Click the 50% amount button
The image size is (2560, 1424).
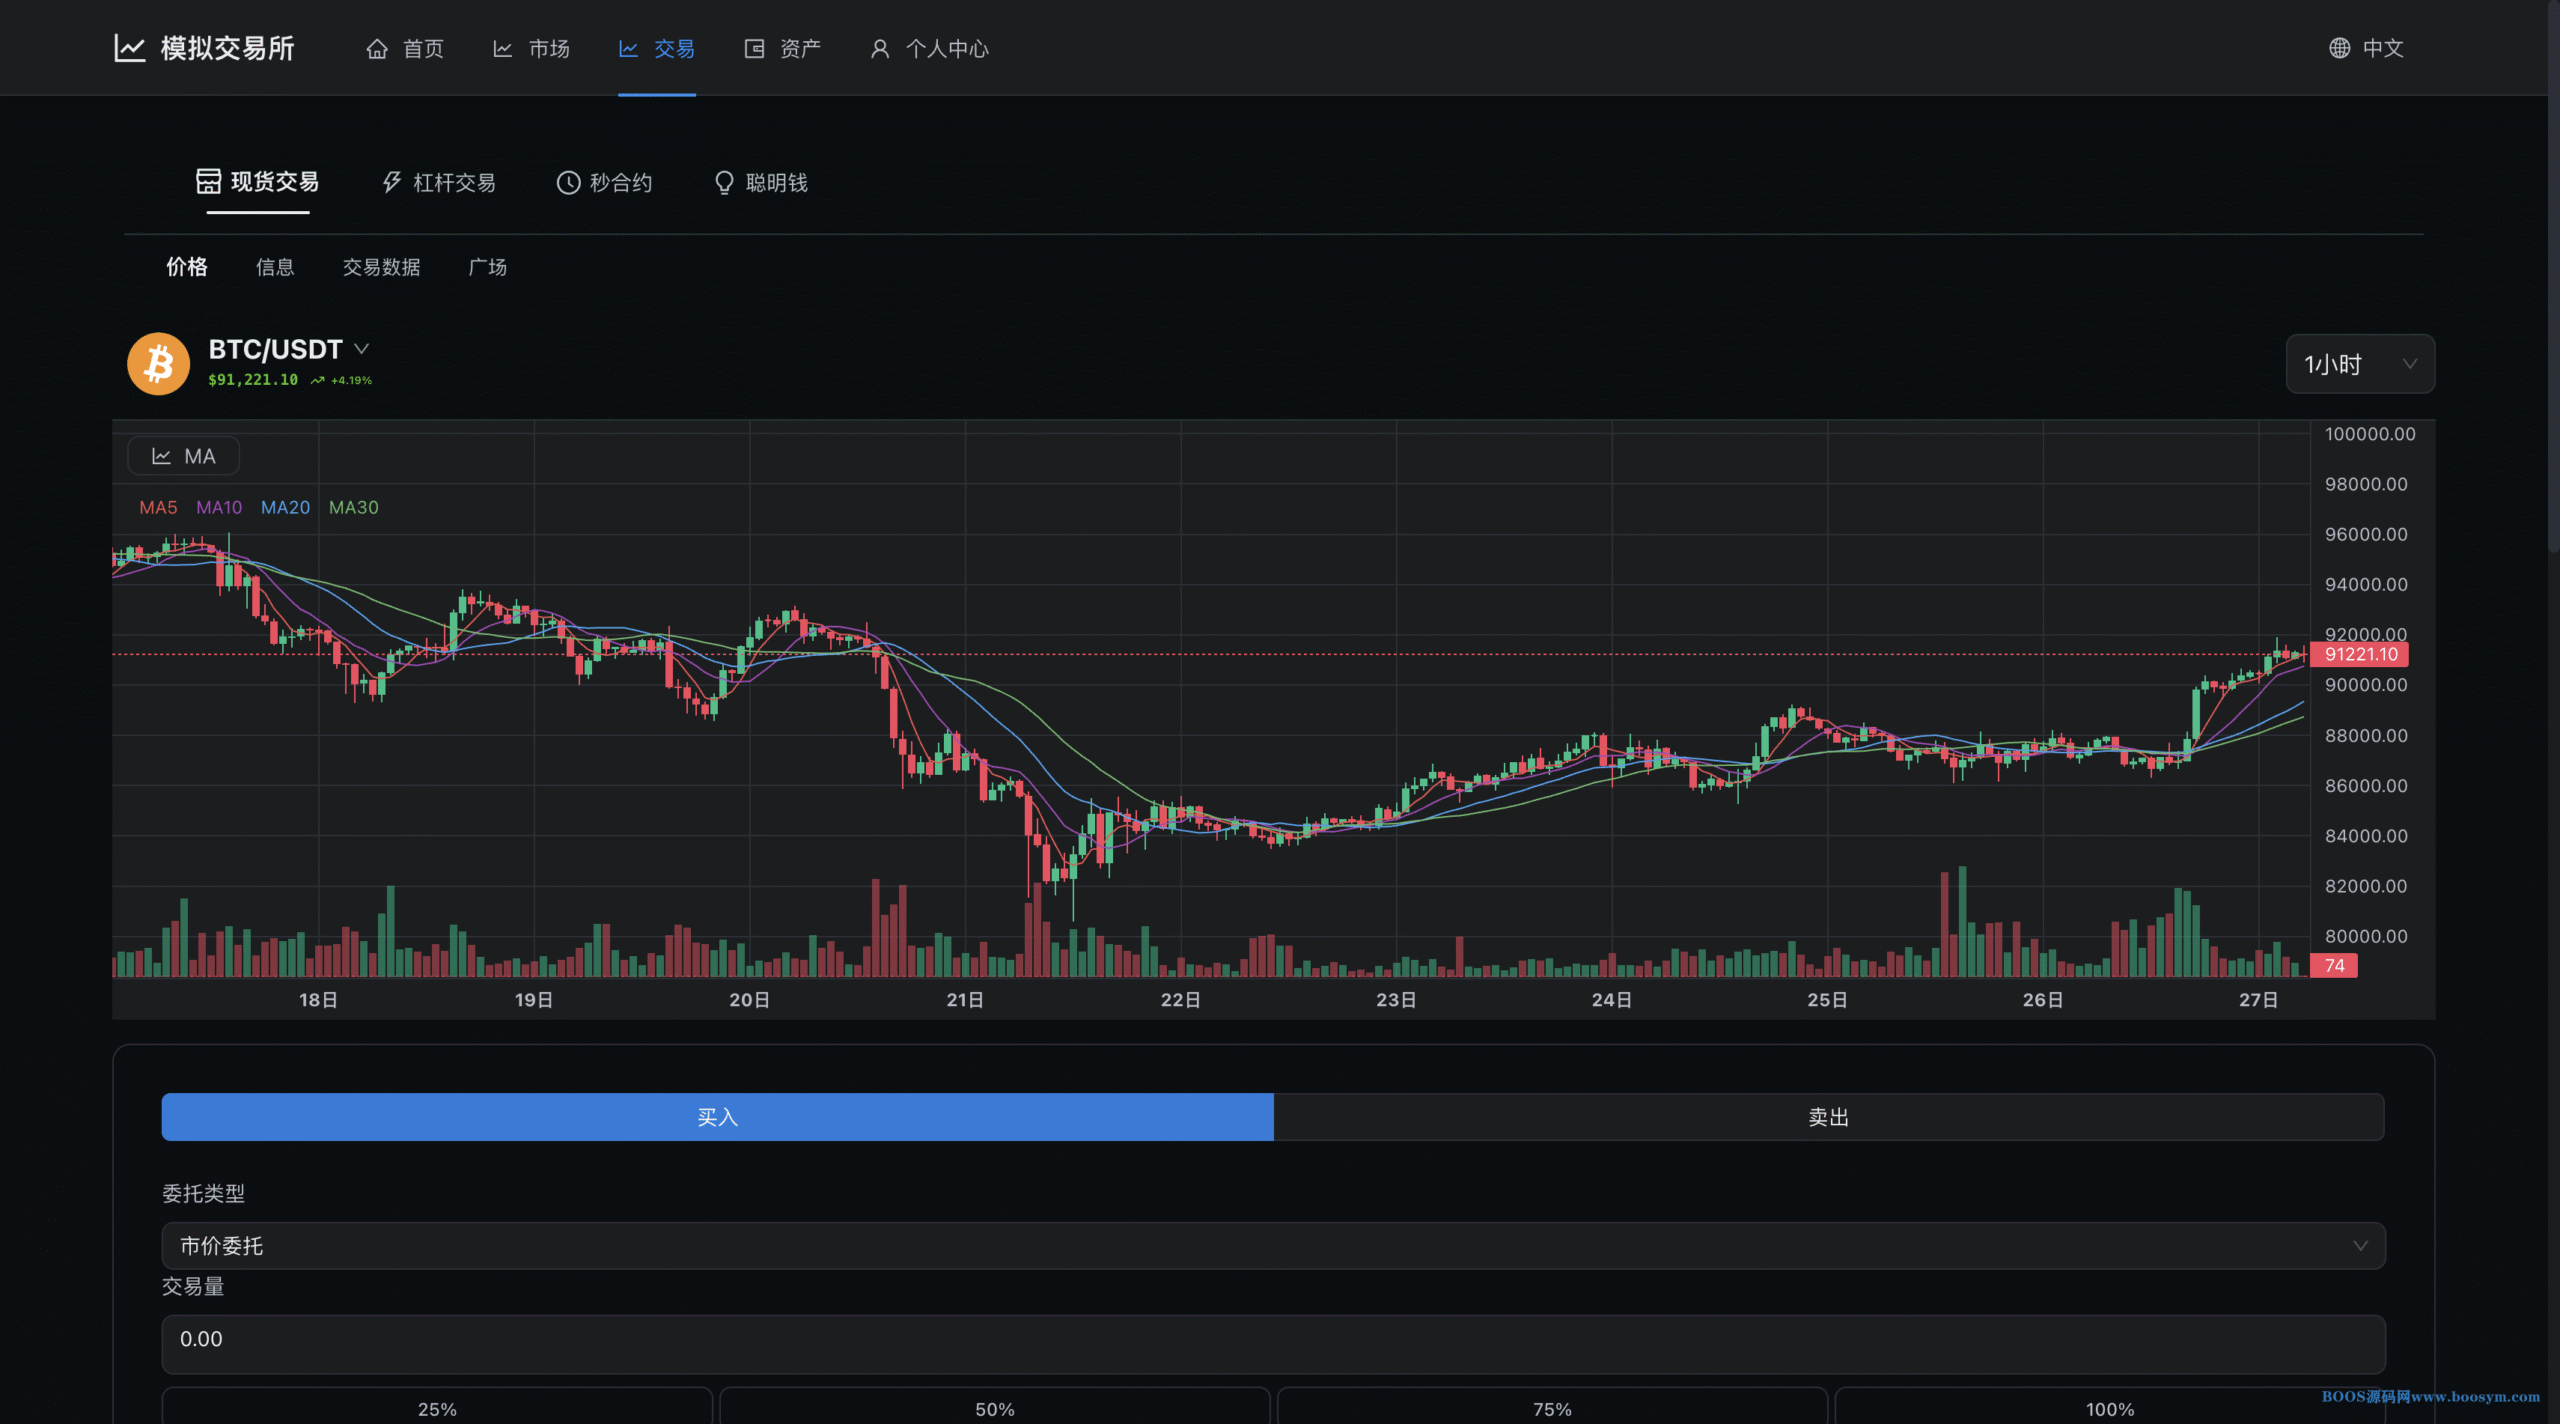pyautogui.click(x=994, y=1408)
